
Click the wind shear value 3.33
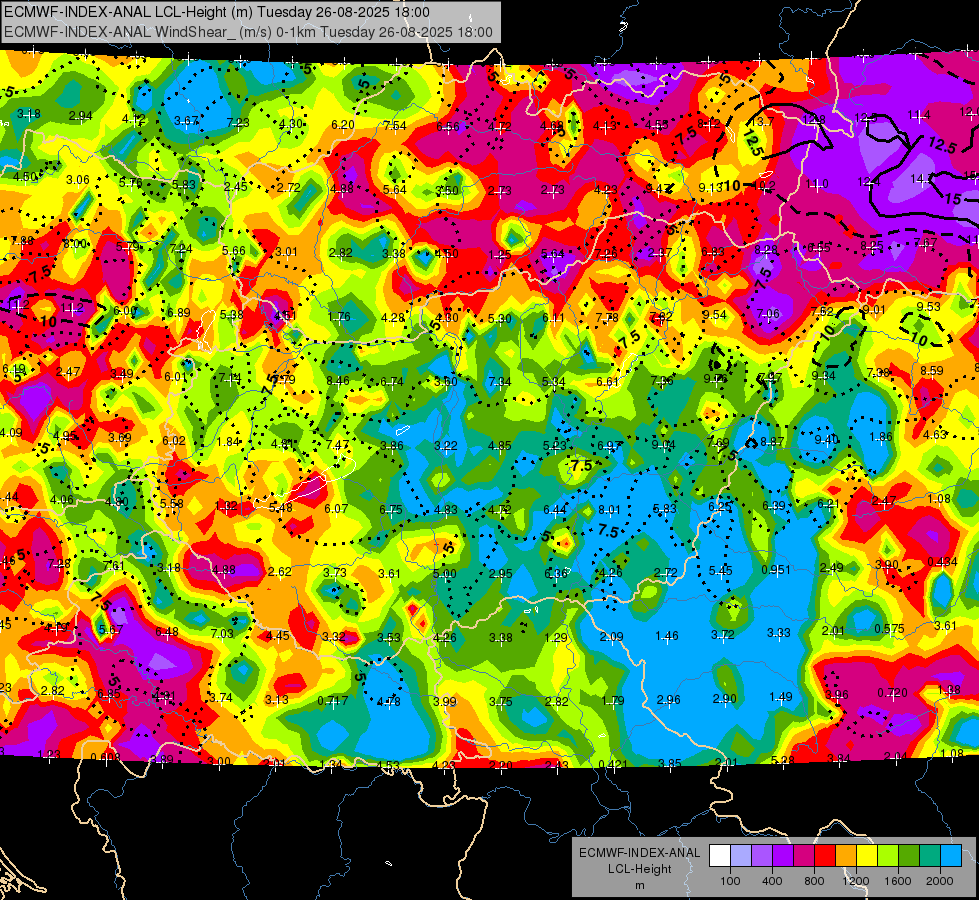pyautogui.click(x=779, y=633)
